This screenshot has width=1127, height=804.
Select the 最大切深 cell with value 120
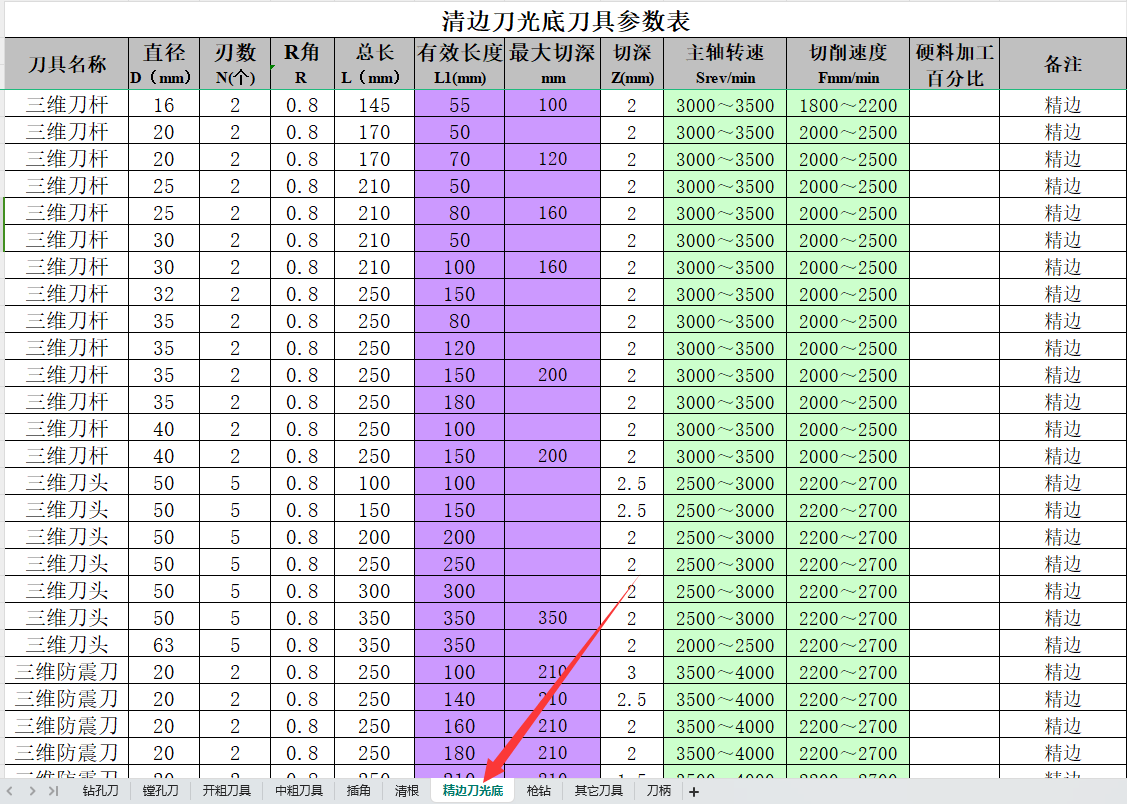pos(553,159)
